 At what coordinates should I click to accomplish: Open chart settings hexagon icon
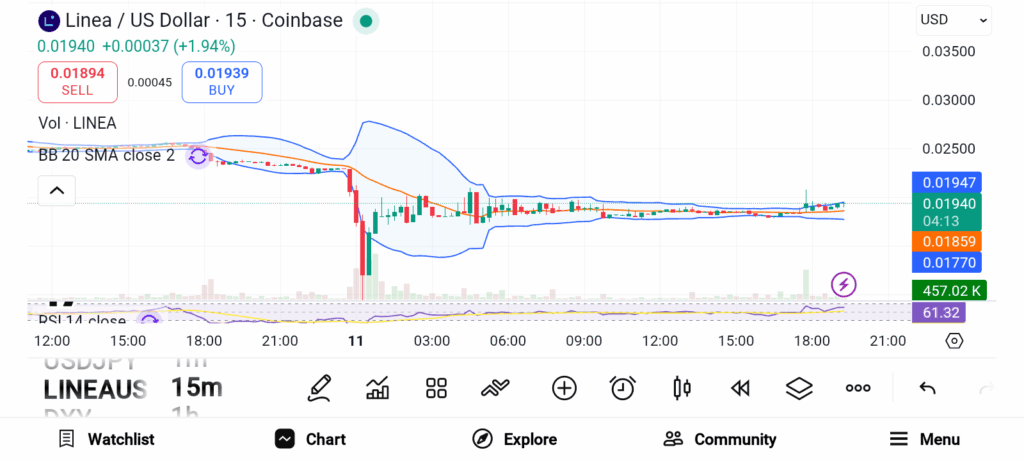(x=954, y=341)
